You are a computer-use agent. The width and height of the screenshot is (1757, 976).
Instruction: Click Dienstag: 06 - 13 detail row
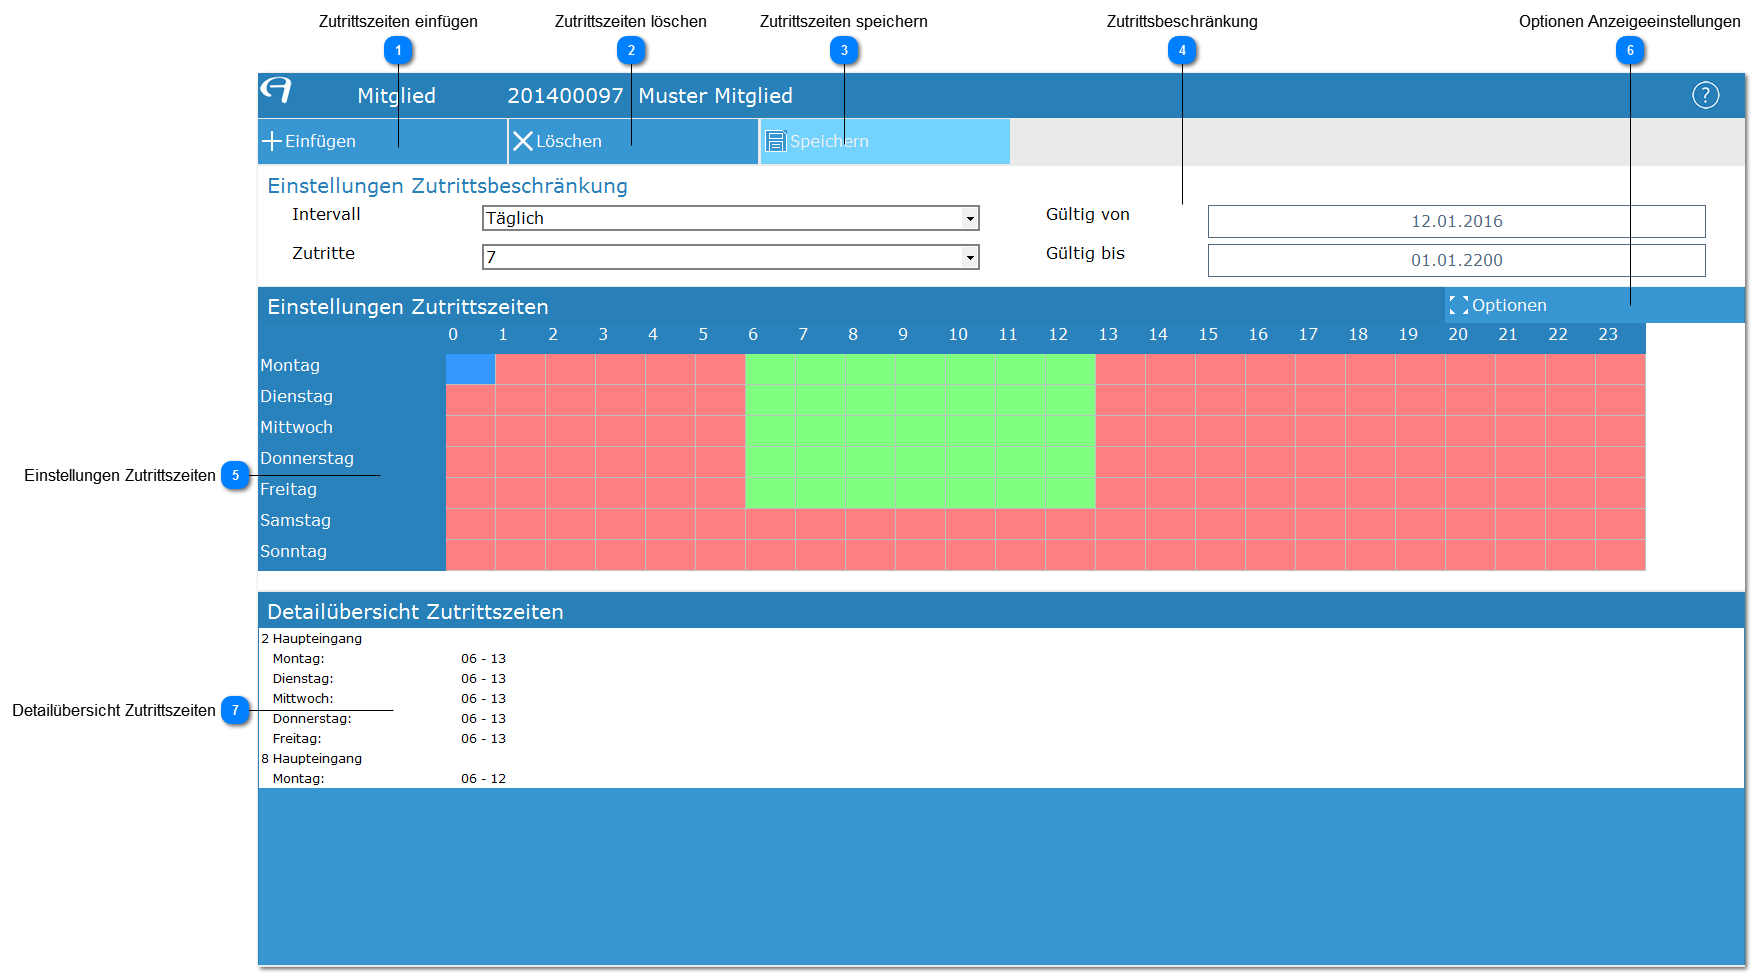[x=389, y=679]
